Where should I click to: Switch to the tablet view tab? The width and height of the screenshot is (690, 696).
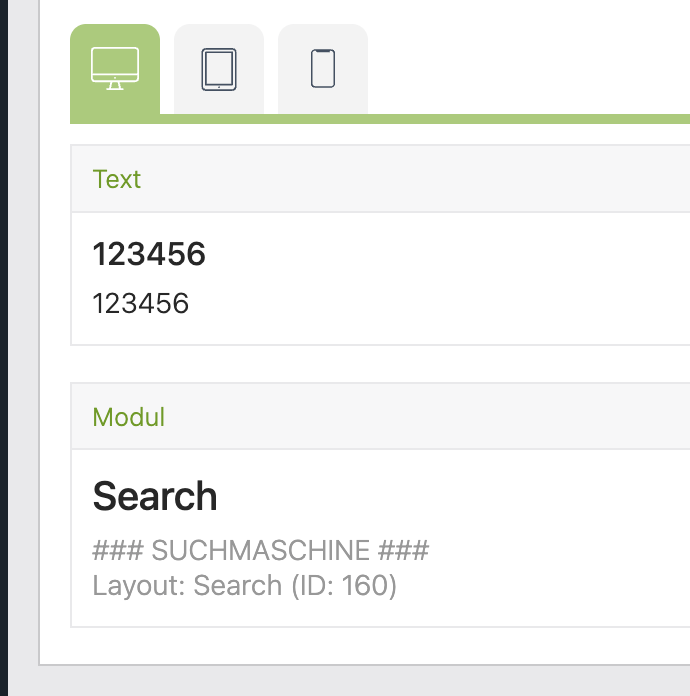[x=218, y=69]
